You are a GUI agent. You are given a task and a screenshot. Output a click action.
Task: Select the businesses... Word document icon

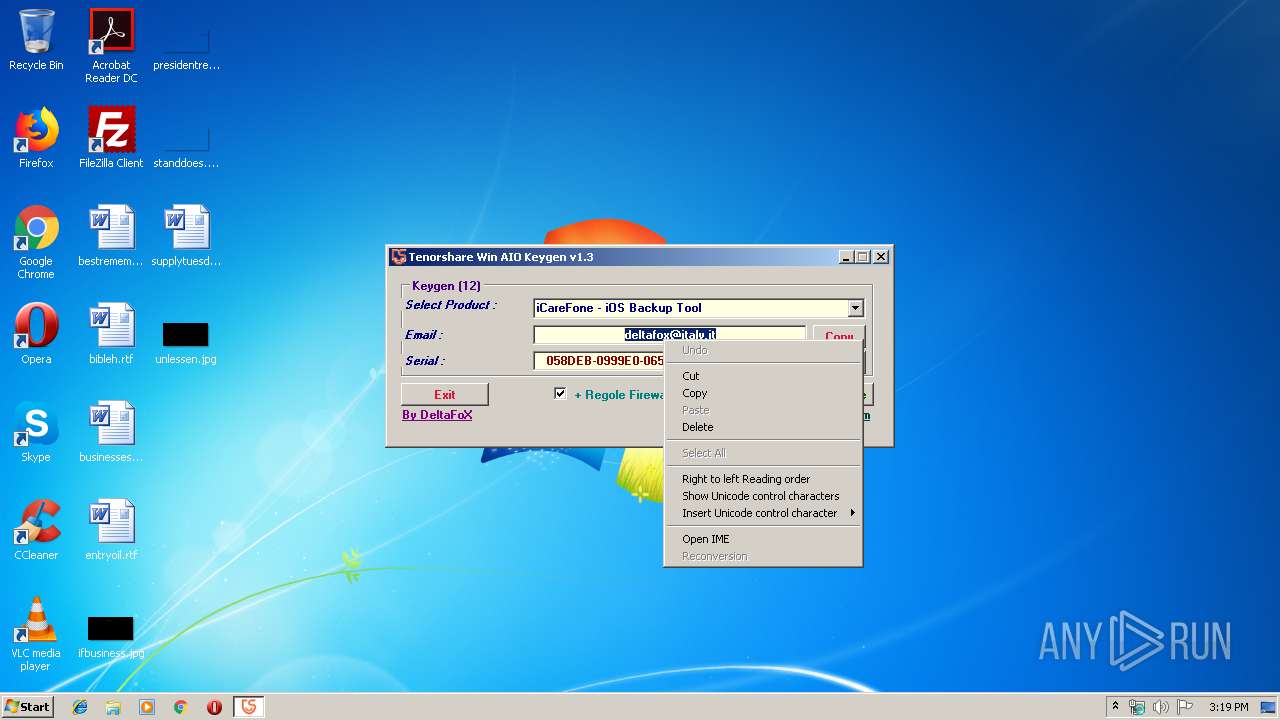click(111, 433)
